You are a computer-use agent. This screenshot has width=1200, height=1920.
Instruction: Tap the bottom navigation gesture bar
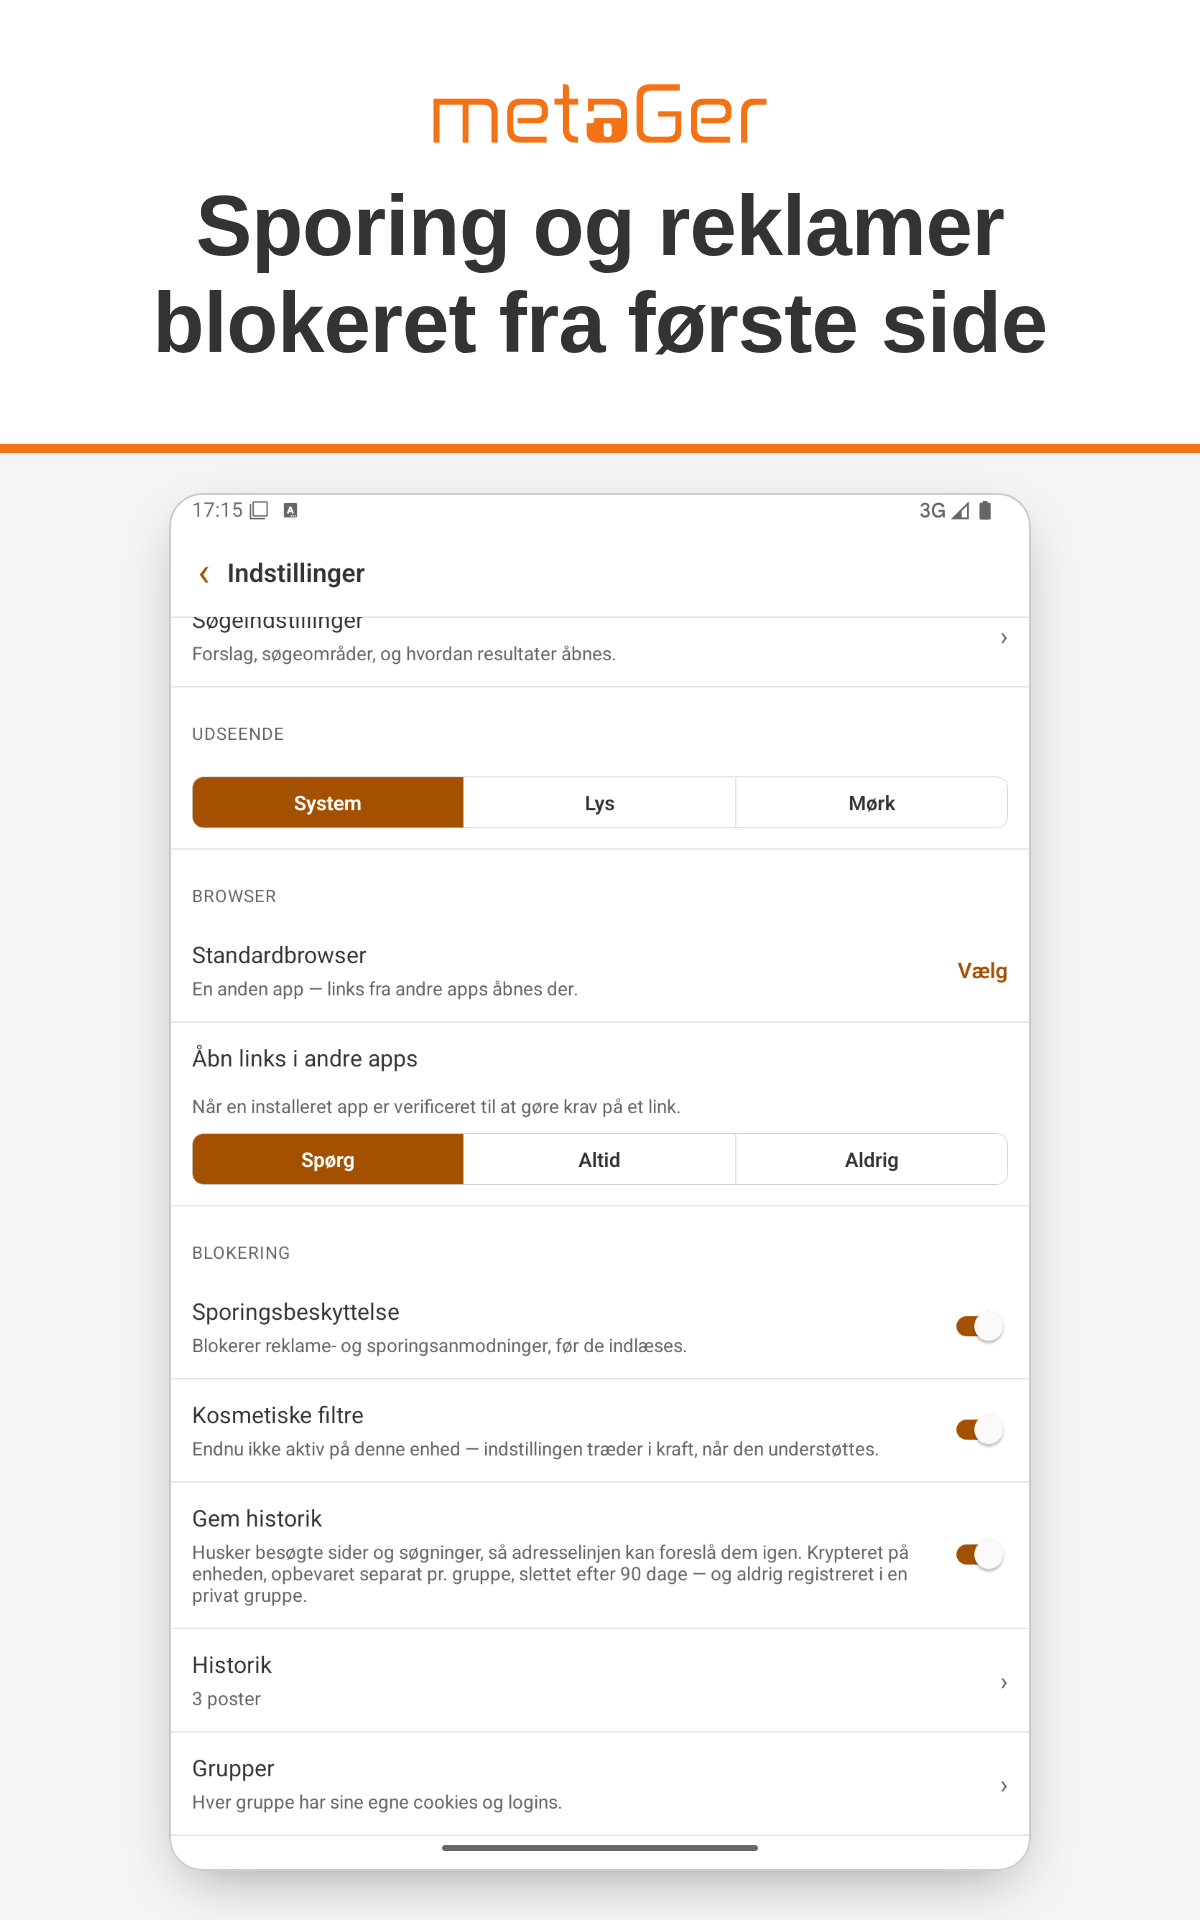(600, 1848)
